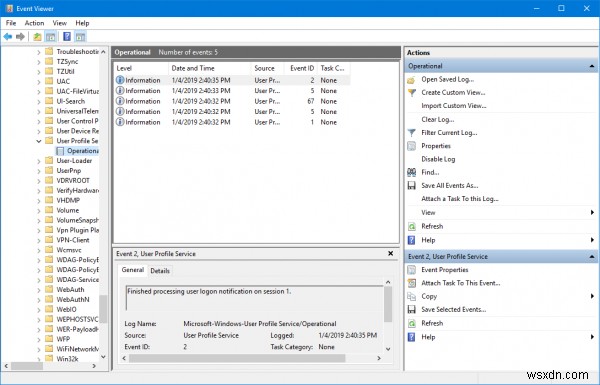This screenshot has width=600, height=385.
Task: Expand the TZSync tree node
Action: 39,62
